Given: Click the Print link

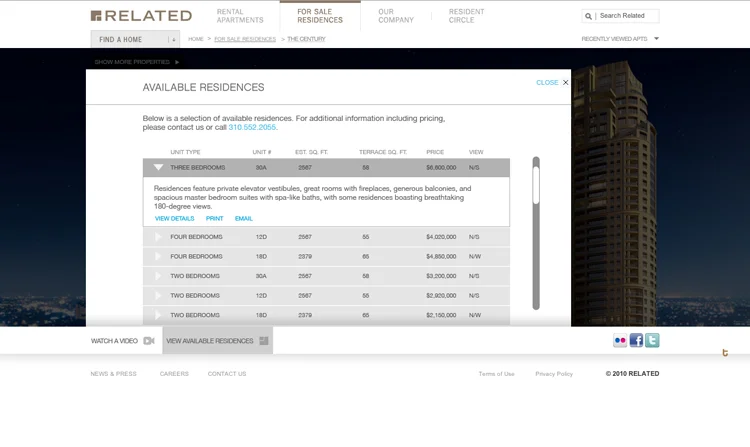Looking at the screenshot, I should click(214, 218).
